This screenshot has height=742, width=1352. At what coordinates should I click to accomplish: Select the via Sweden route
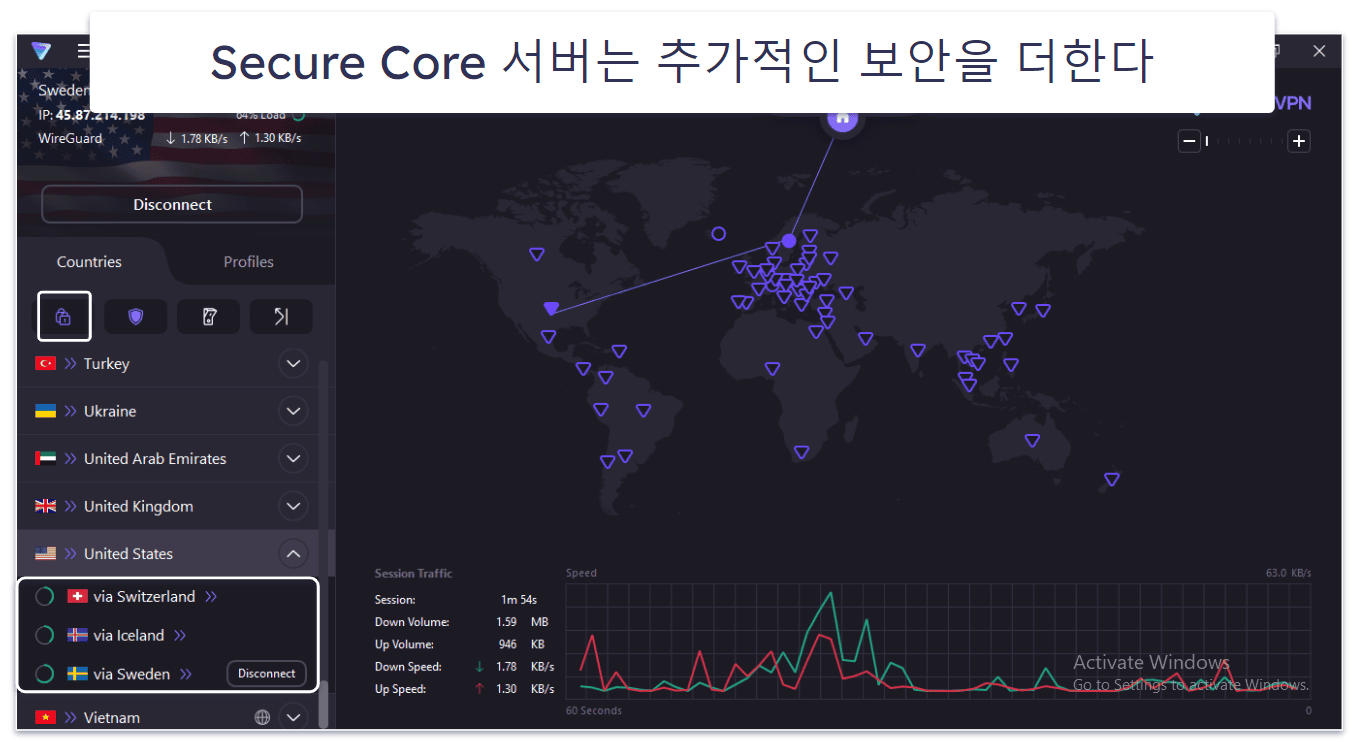pos(132,674)
